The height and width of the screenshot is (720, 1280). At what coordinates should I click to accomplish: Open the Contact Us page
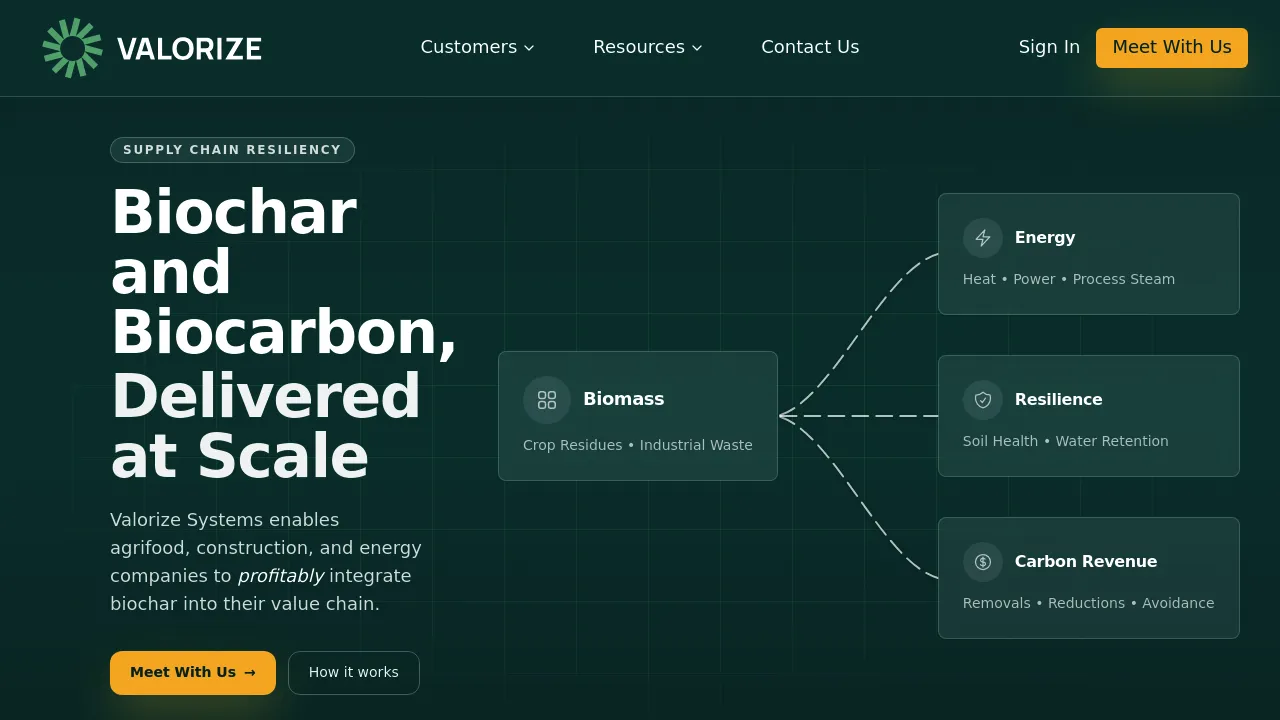coord(810,47)
